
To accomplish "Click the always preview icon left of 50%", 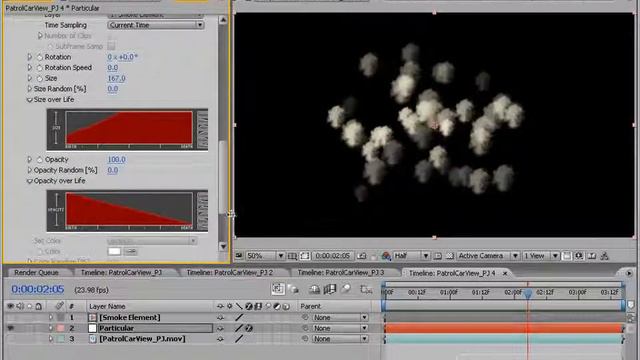I will (239, 256).
